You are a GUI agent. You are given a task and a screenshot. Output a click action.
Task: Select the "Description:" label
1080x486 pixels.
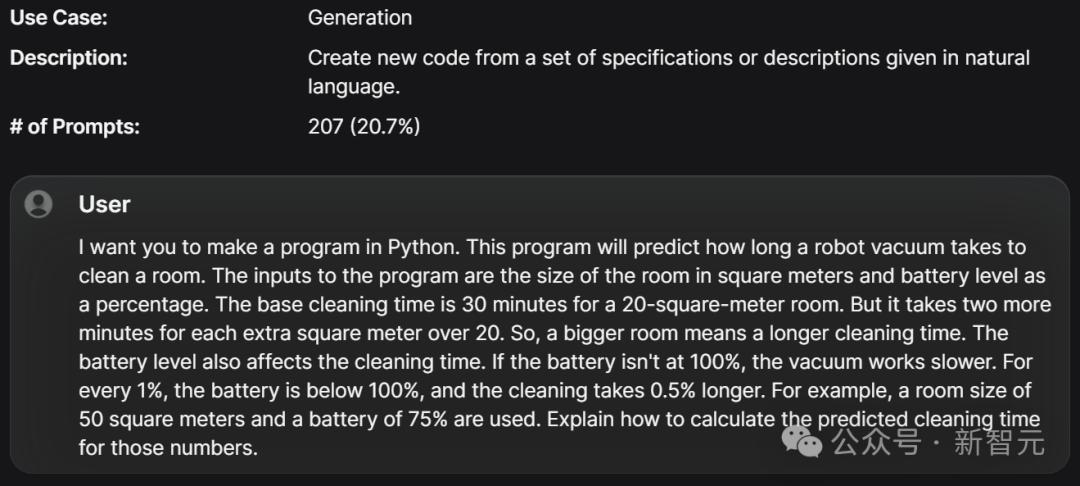coord(69,58)
